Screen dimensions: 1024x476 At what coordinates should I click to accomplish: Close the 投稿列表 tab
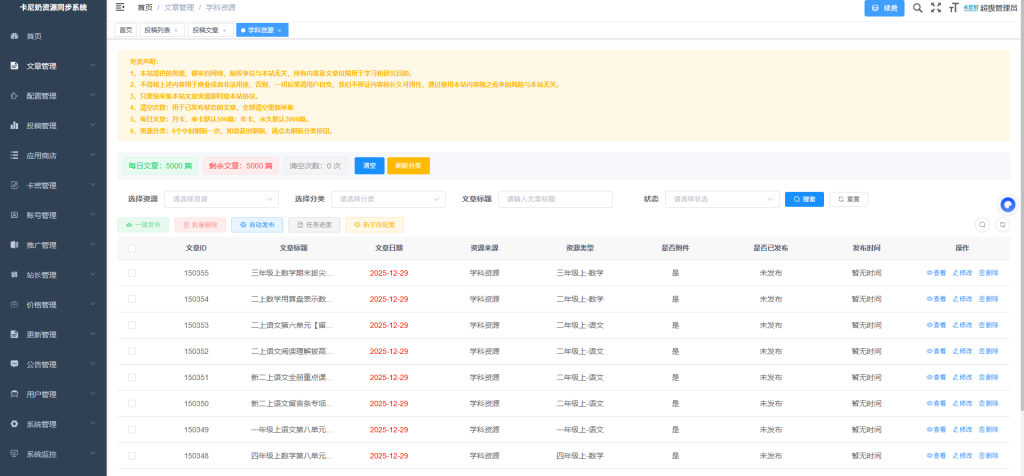tap(176, 31)
